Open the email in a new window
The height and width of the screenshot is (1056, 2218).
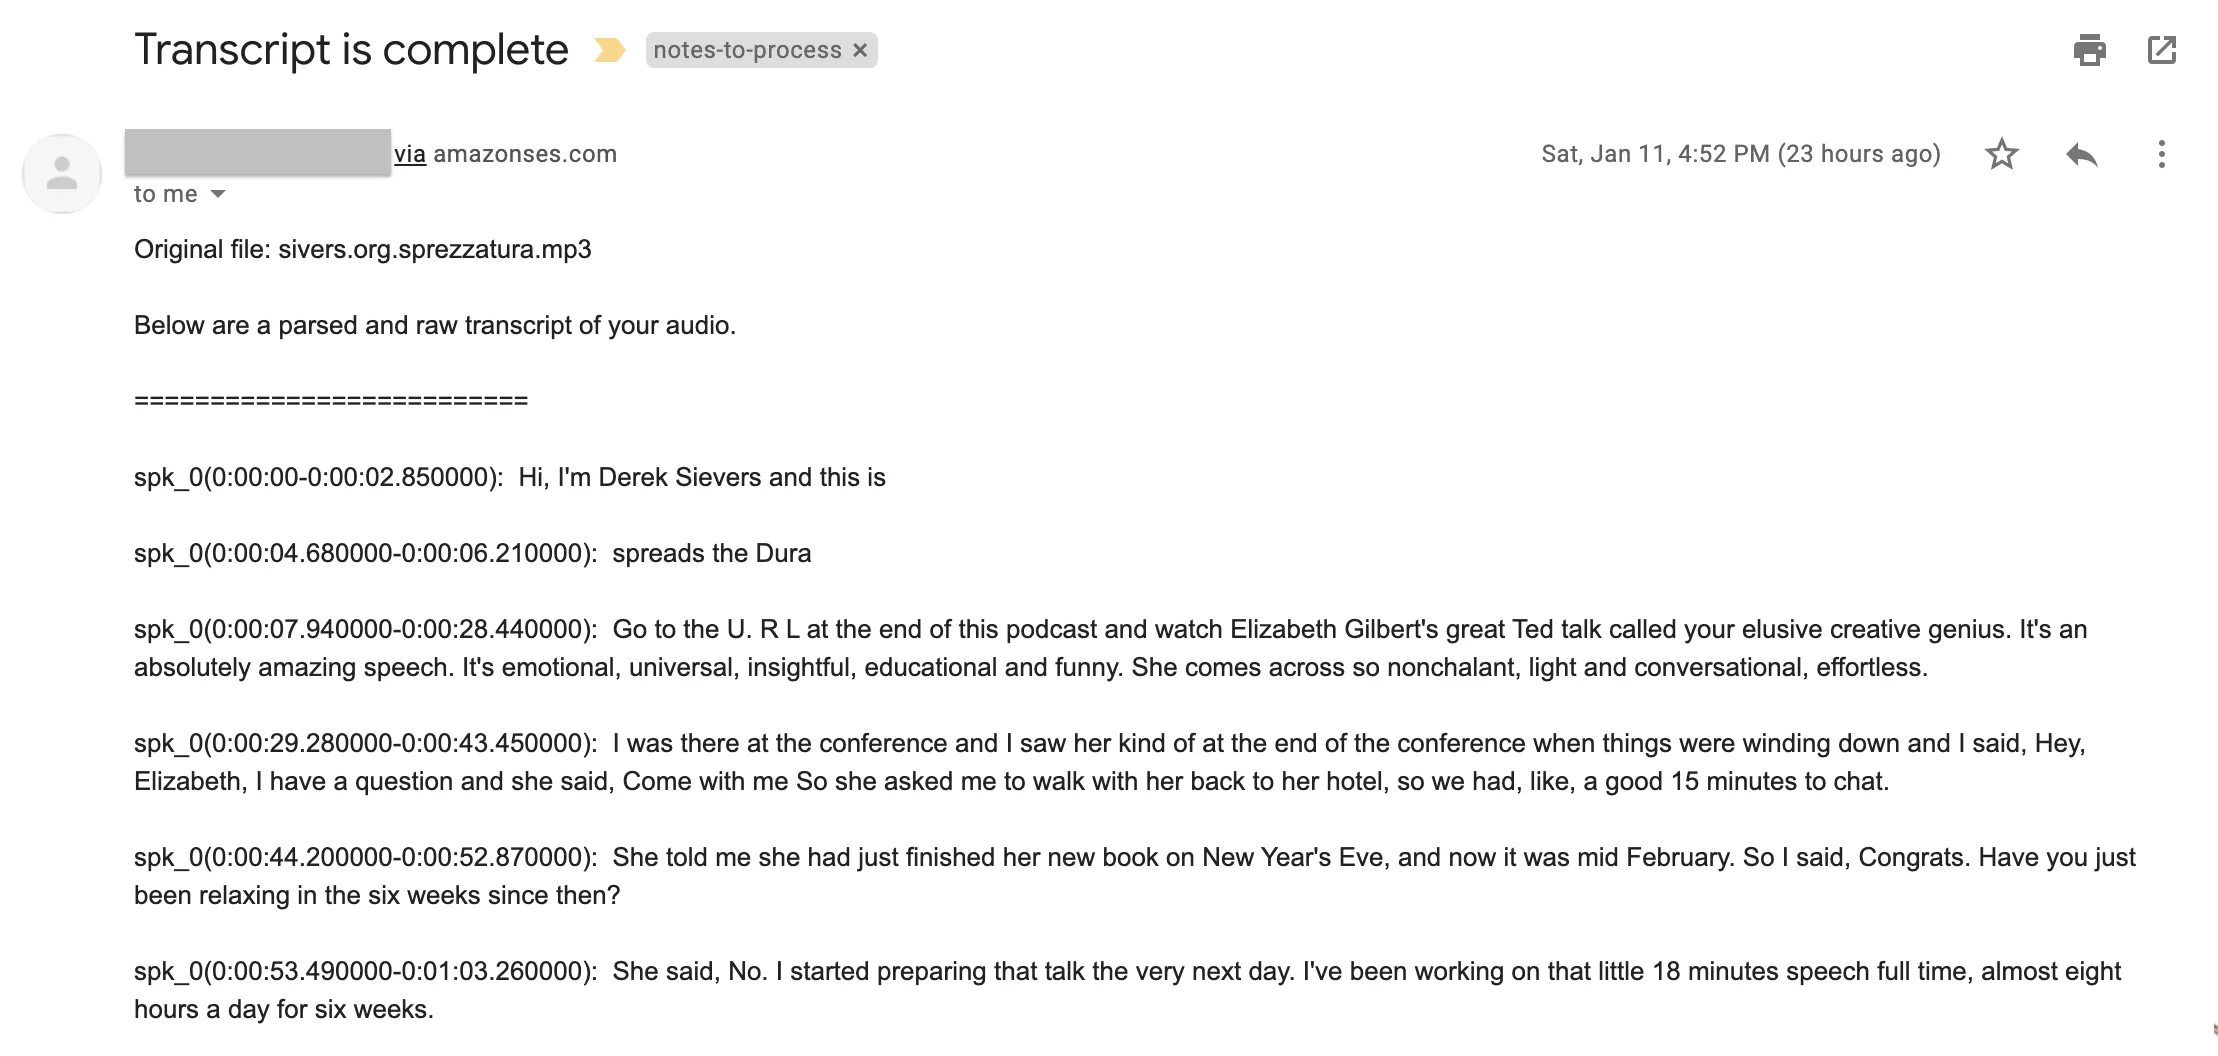pyautogui.click(x=2162, y=49)
